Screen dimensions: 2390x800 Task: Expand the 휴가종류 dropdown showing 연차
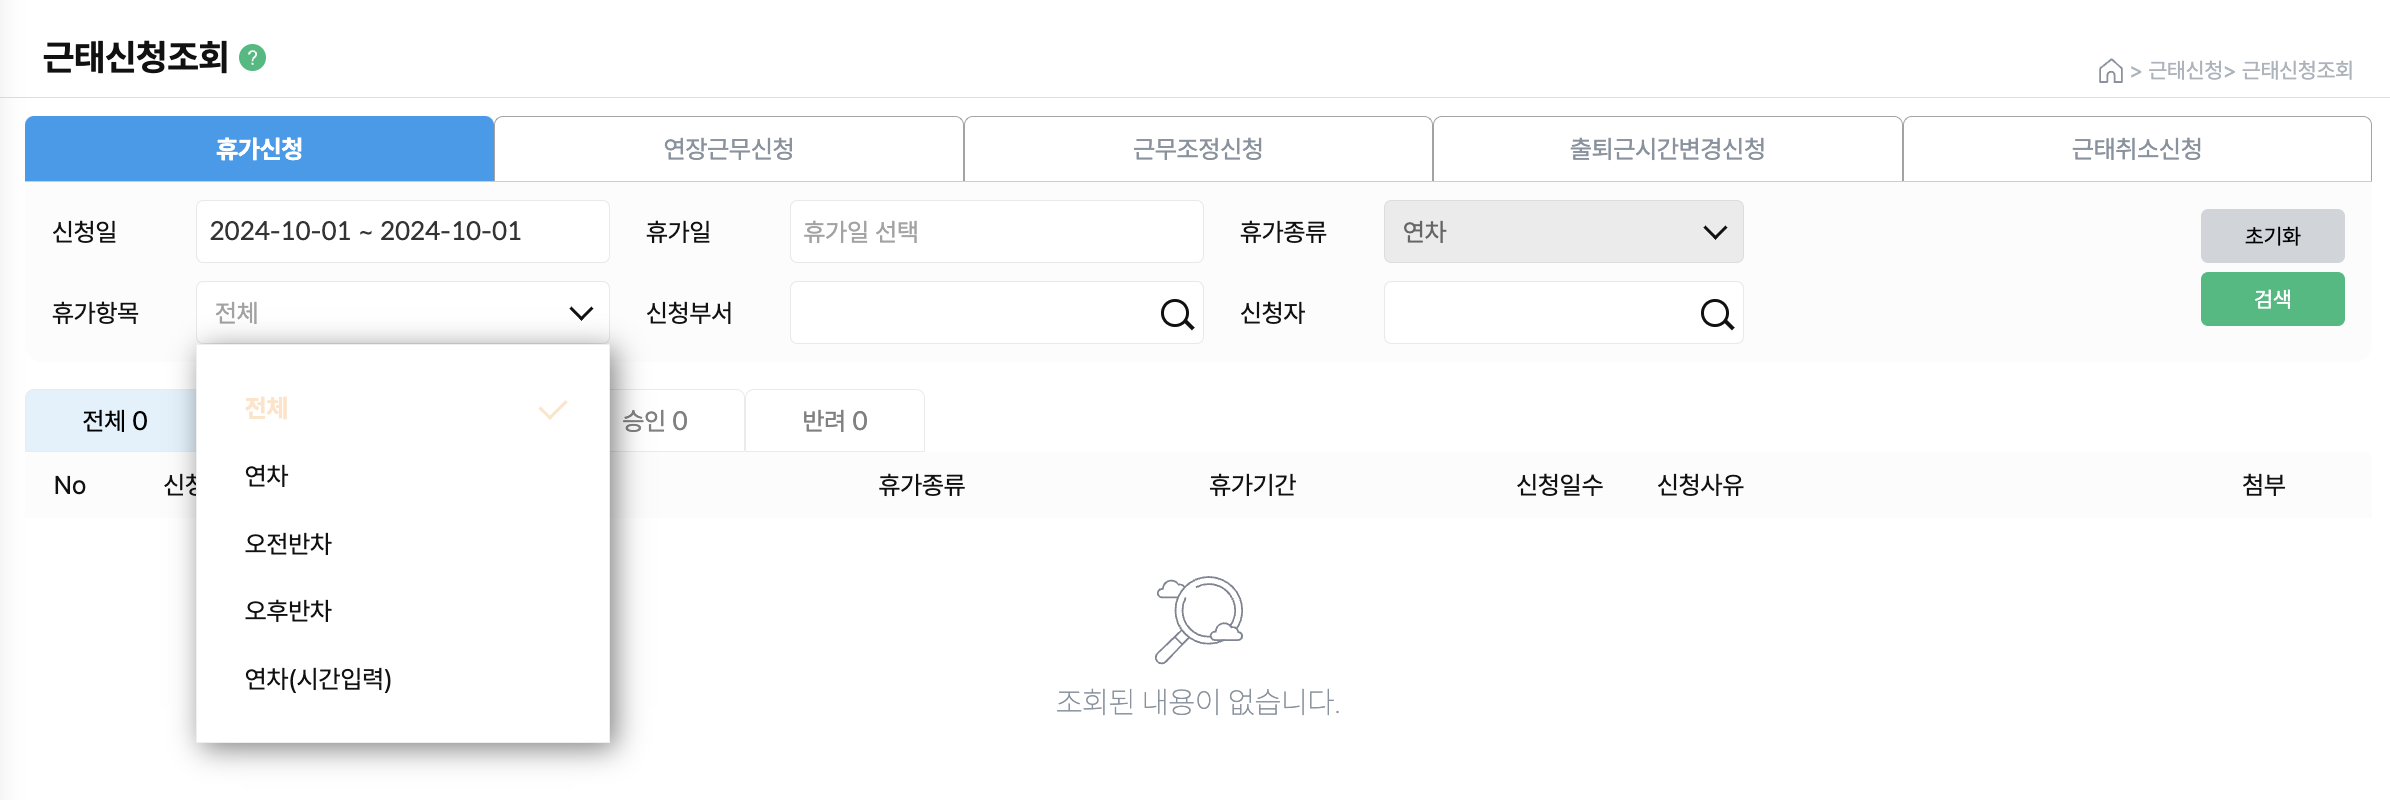click(1563, 232)
